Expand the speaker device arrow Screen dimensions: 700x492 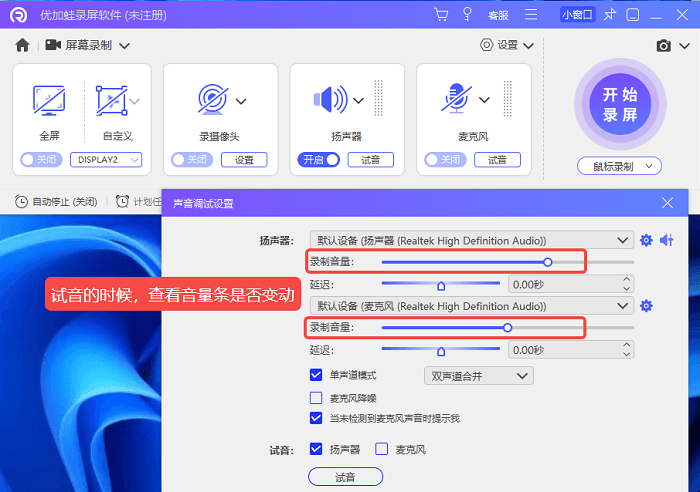coord(358,101)
